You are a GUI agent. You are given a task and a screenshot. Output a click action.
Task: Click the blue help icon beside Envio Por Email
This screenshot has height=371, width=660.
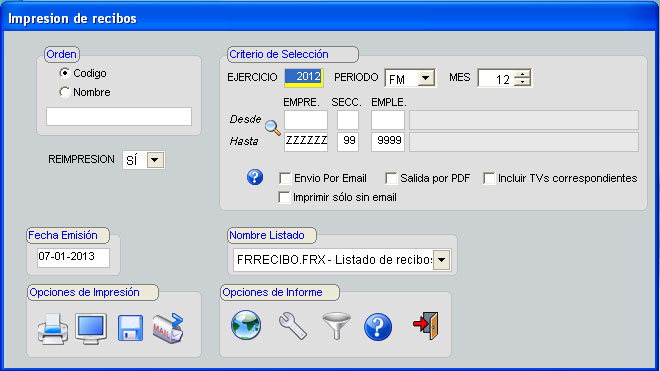click(255, 177)
